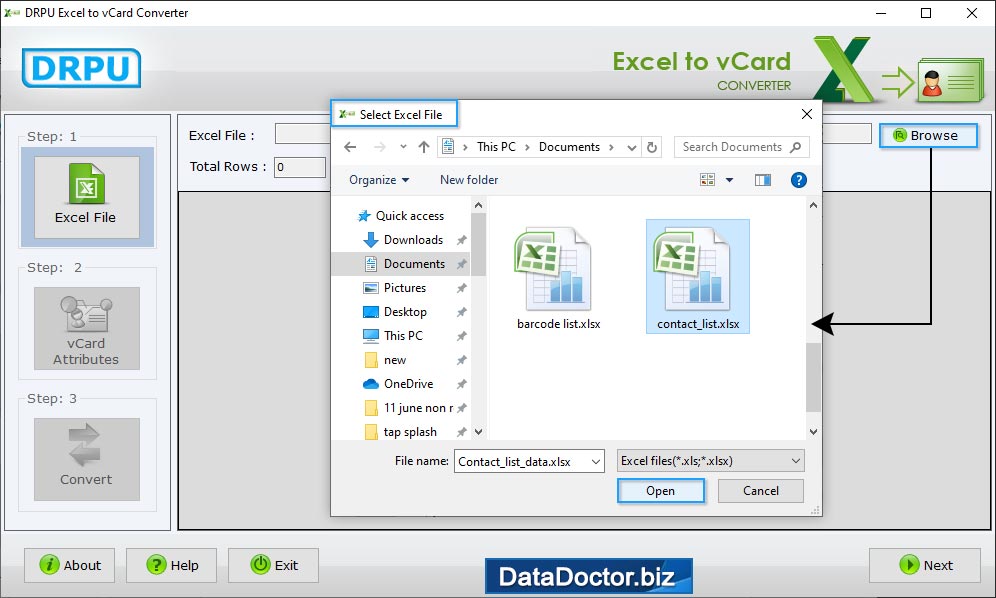Click the Downloads arrow icon in sidebar
This screenshot has height=598, width=996.
click(370, 240)
